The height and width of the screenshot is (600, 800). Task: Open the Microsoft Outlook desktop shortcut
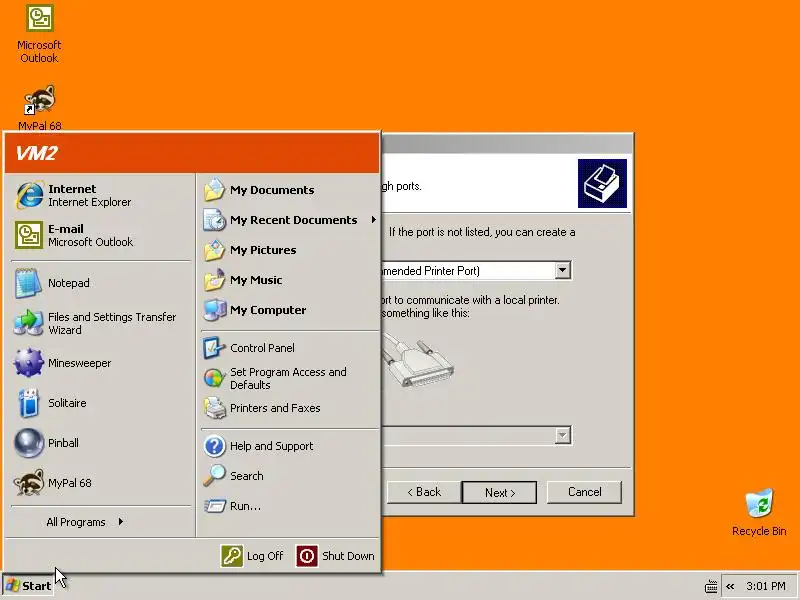pyautogui.click(x=39, y=34)
